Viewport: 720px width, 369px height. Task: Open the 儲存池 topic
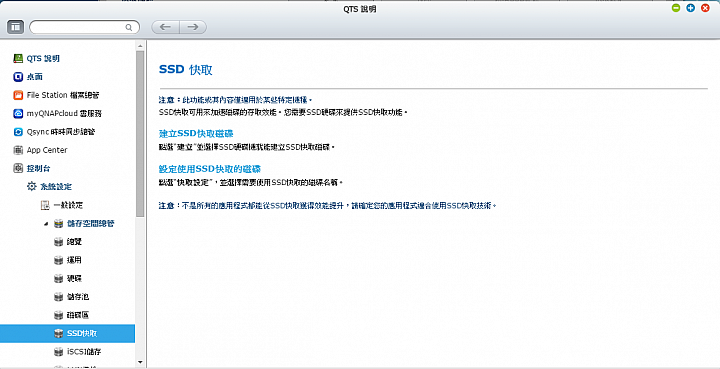tap(78, 297)
